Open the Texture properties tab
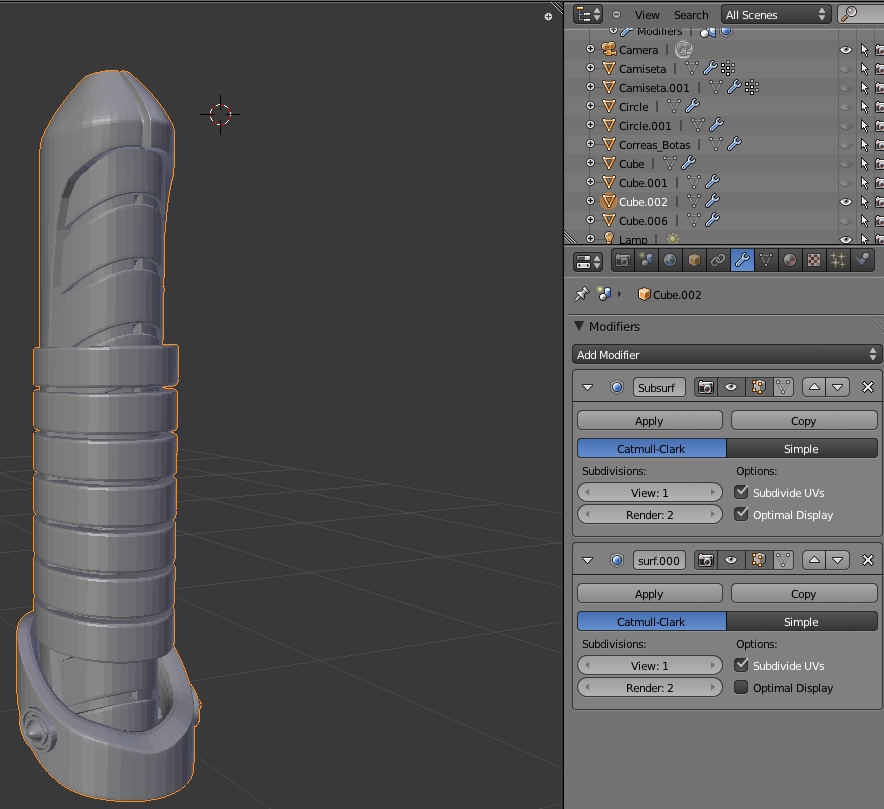 (x=814, y=260)
